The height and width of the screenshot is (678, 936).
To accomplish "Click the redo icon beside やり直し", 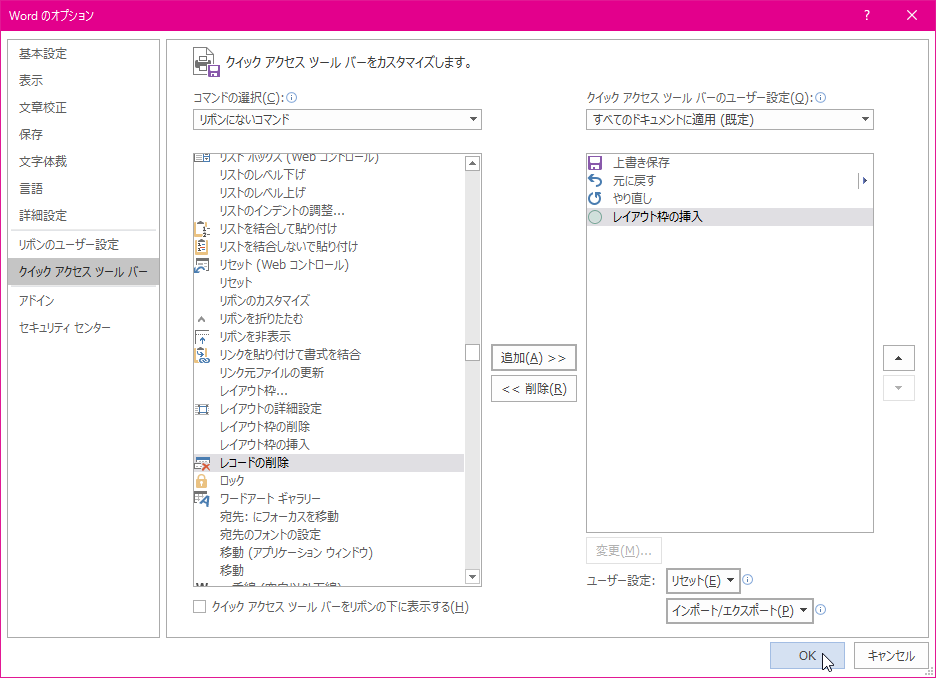I will (595, 198).
